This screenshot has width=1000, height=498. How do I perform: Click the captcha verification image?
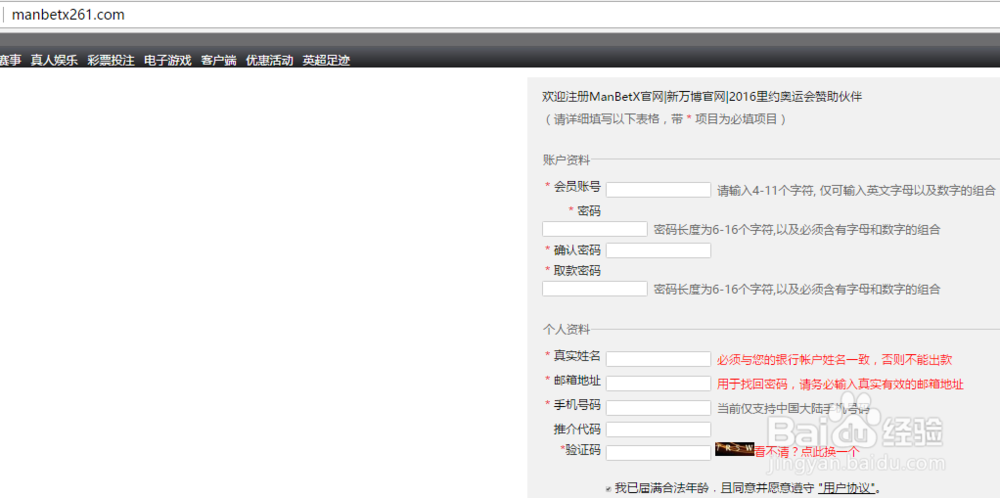(735, 449)
